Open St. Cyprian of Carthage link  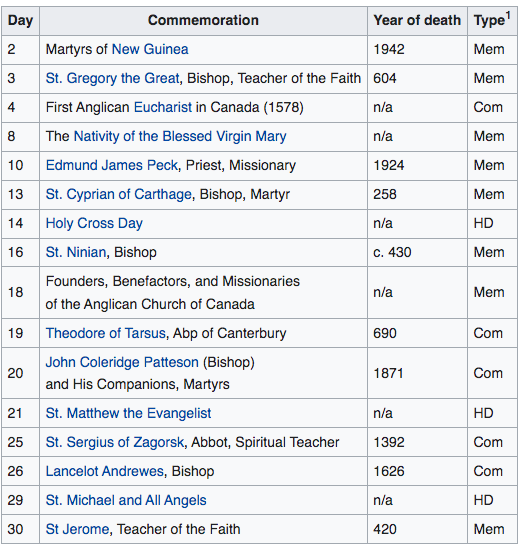pos(119,194)
